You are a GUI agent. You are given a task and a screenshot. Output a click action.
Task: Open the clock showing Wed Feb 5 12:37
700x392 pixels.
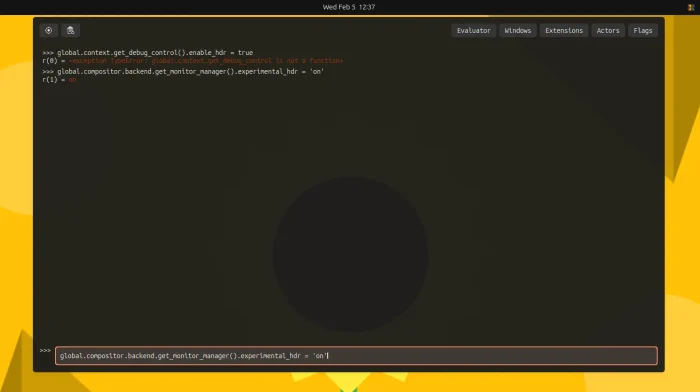click(349, 7)
